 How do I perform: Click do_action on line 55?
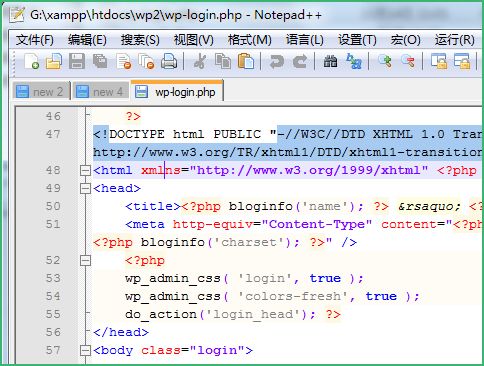click(161, 314)
